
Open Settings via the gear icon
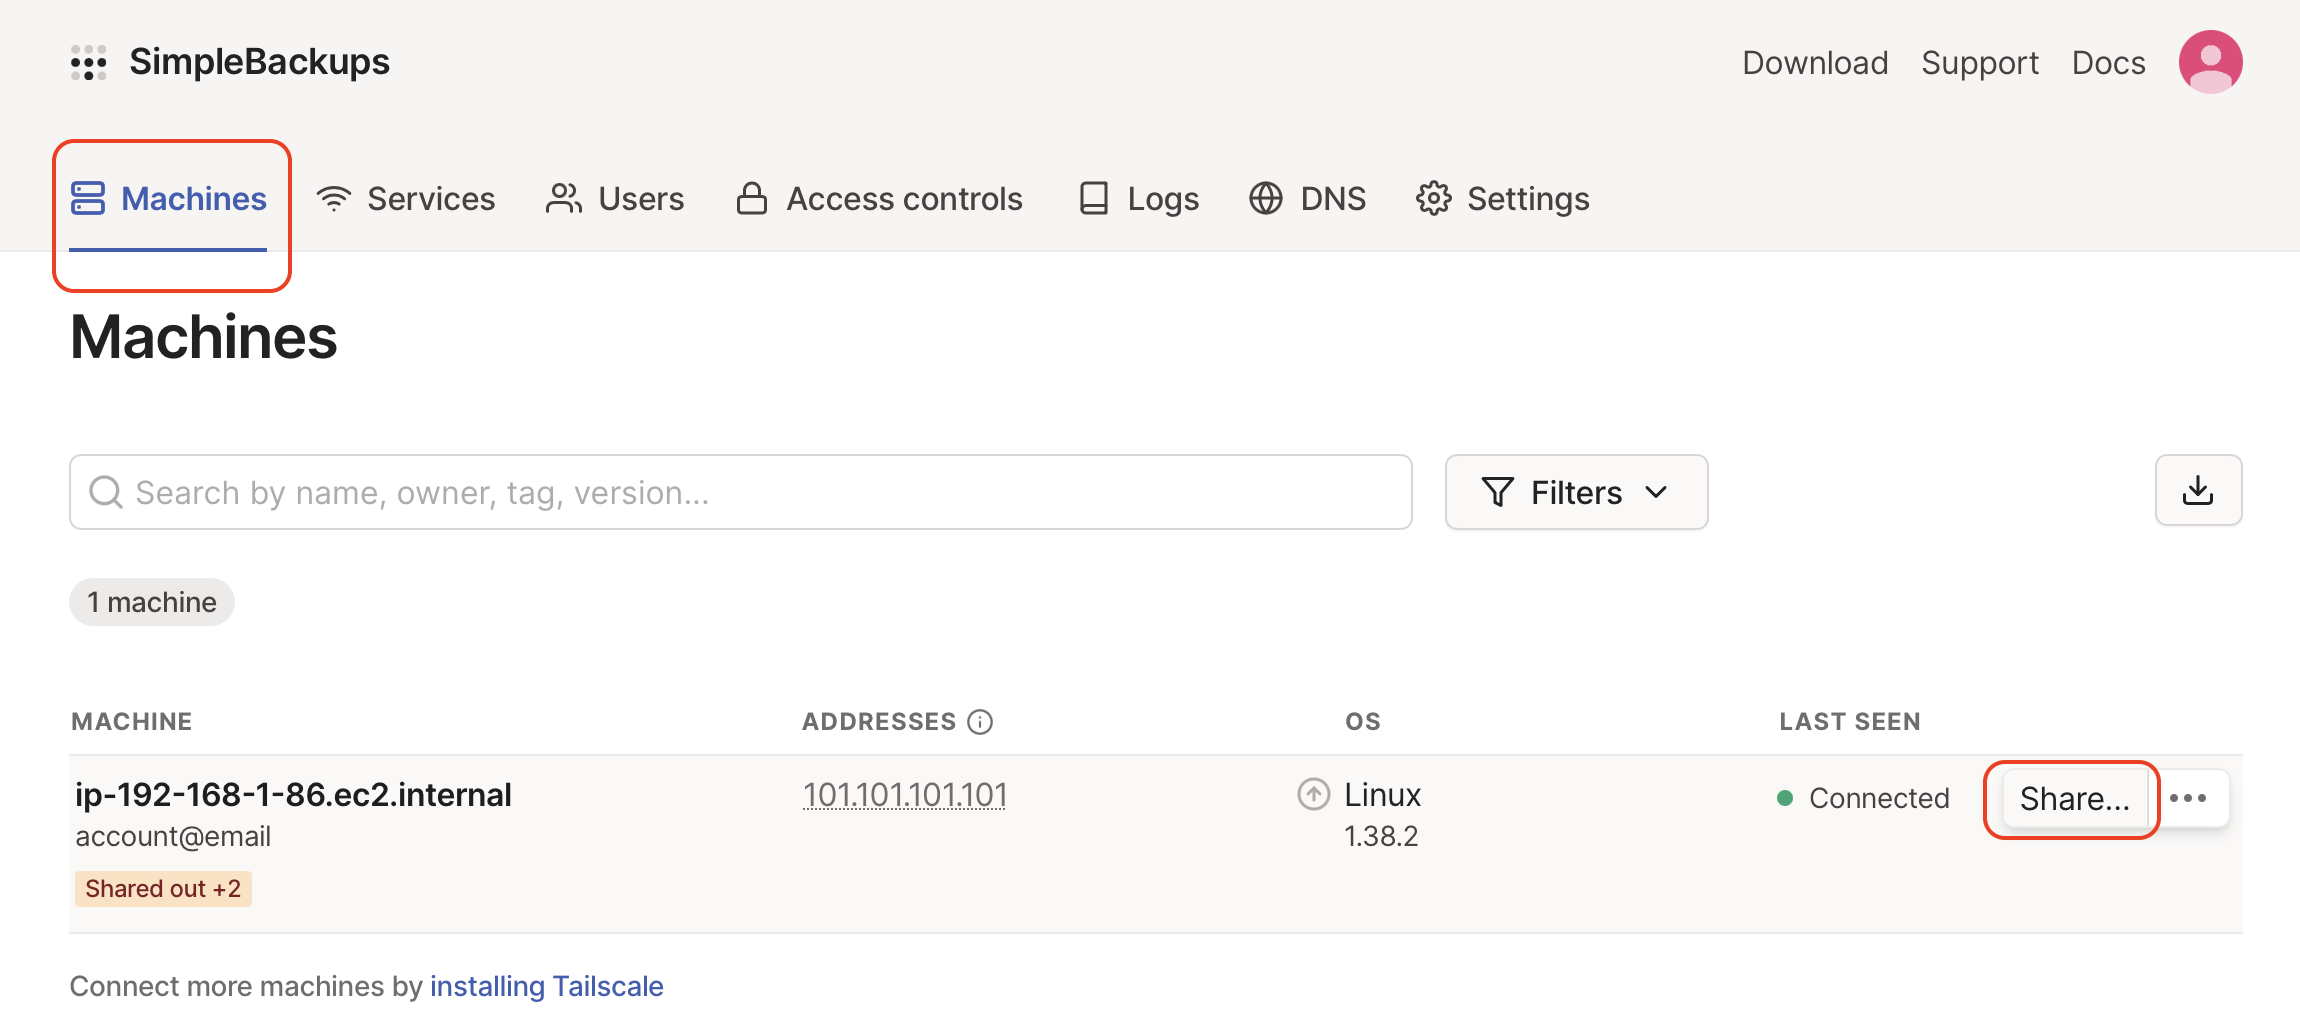tap(1433, 198)
